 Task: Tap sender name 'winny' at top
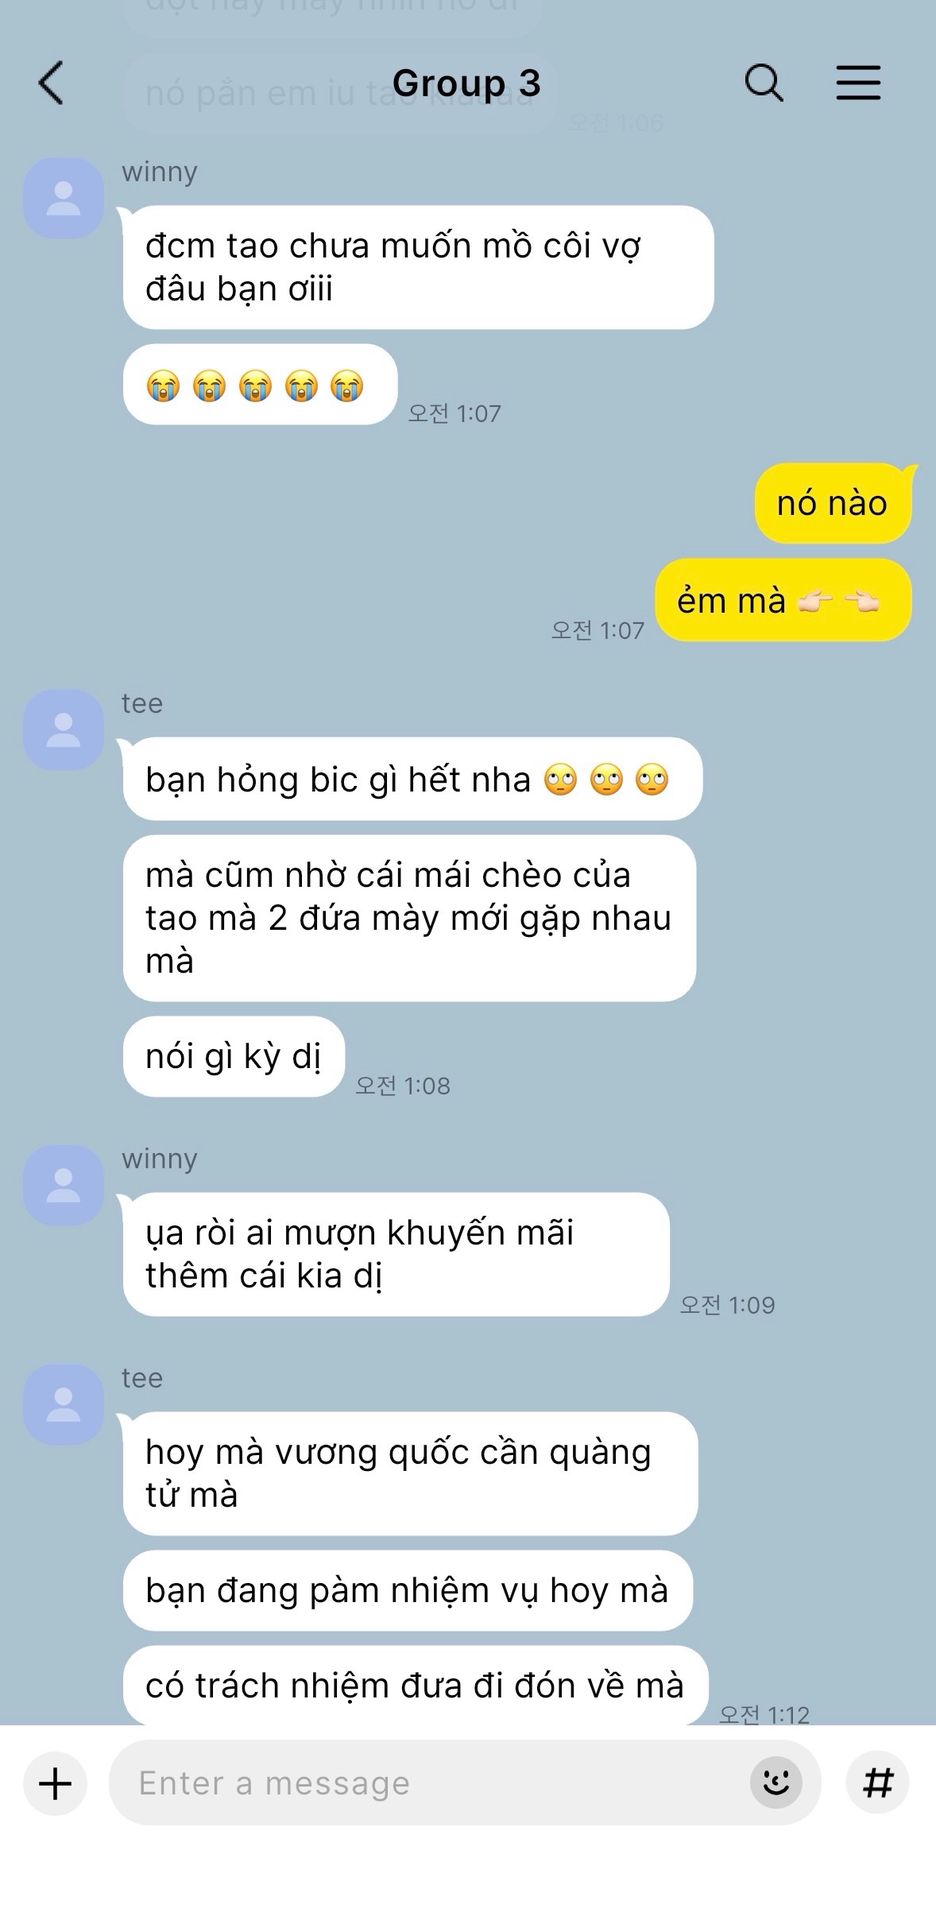click(160, 172)
